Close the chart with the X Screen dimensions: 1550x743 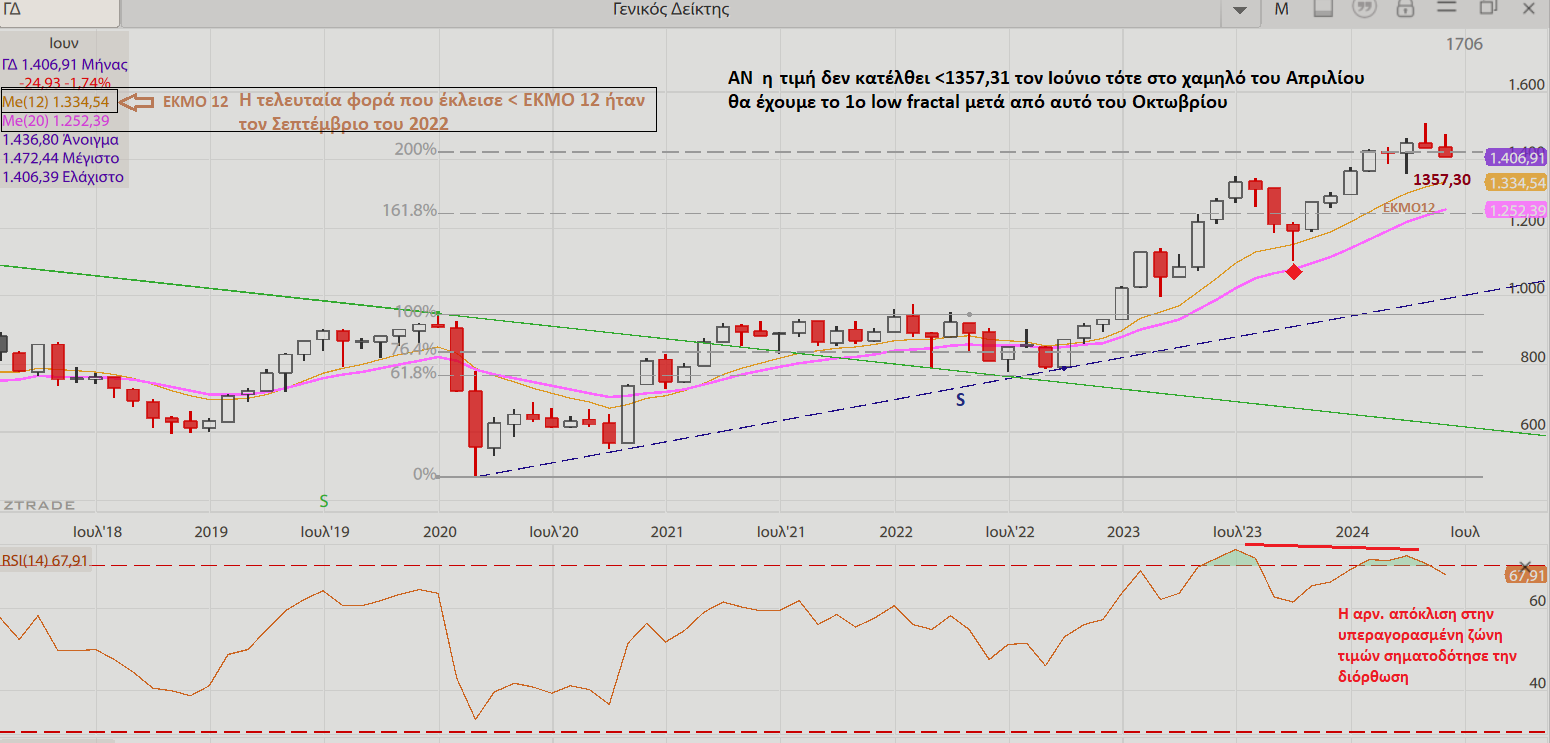1527,8
